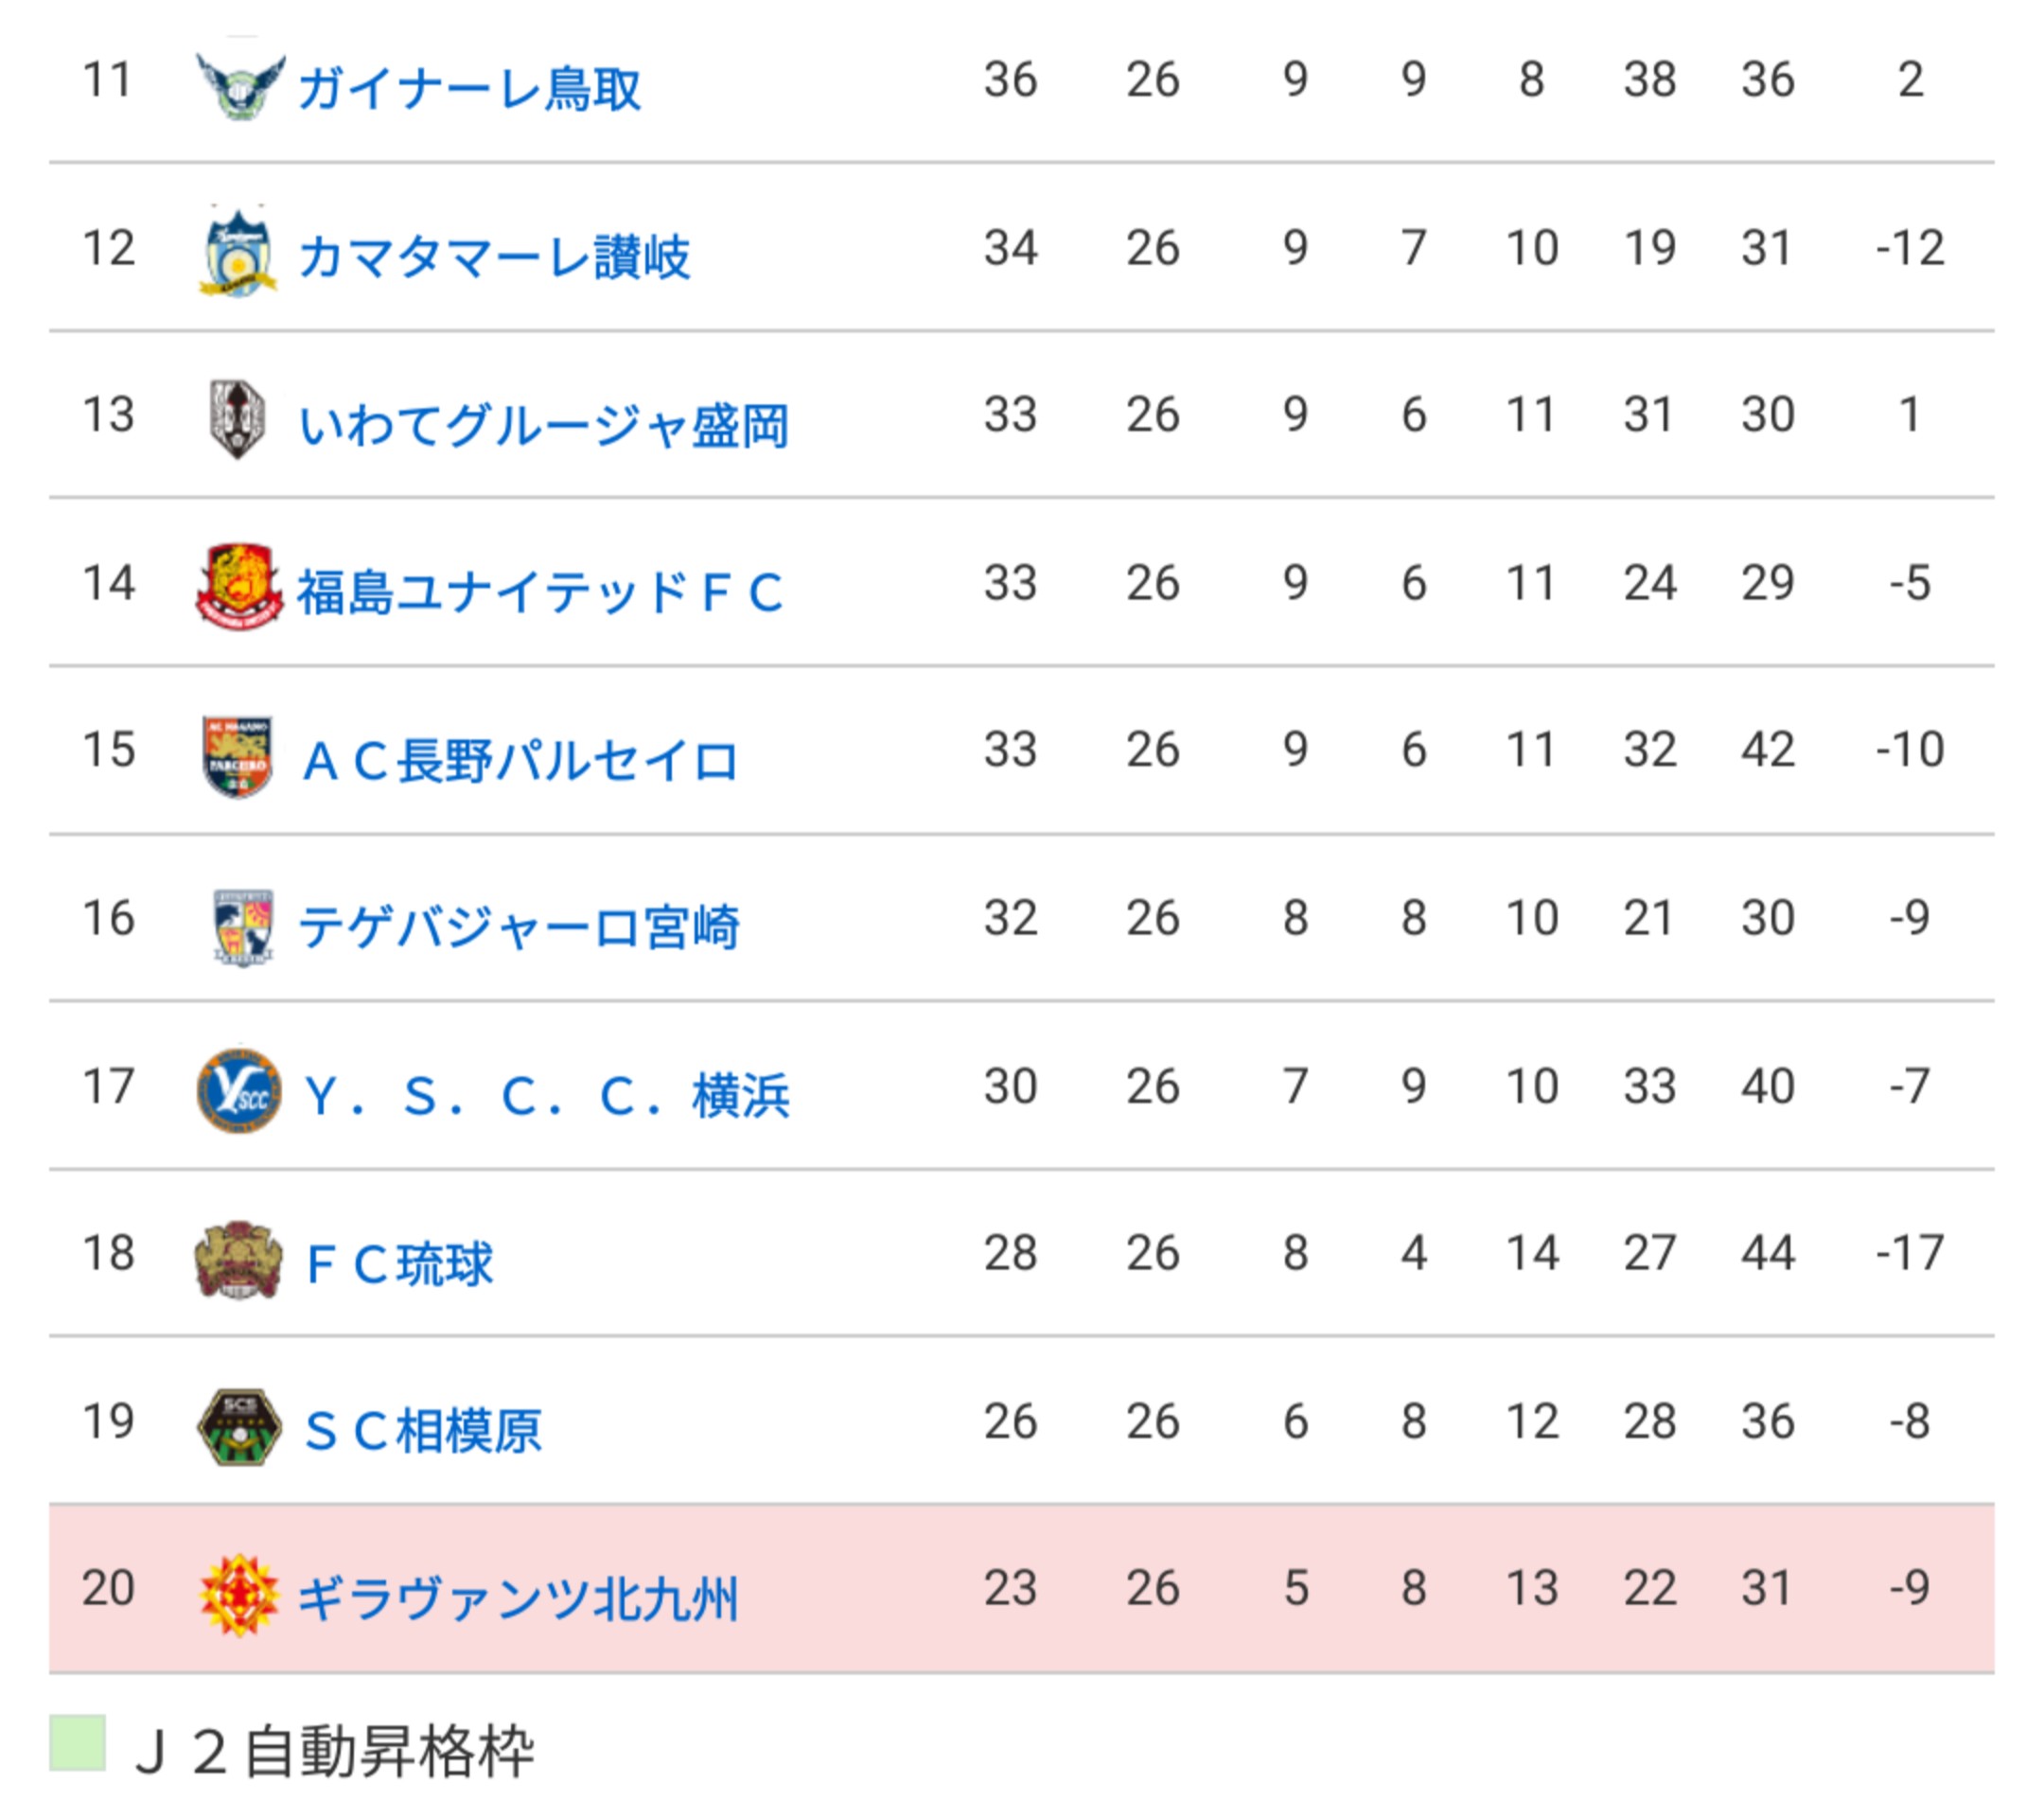Open the FC琉球 team link
The width and height of the screenshot is (2044, 1818).
[399, 1263]
